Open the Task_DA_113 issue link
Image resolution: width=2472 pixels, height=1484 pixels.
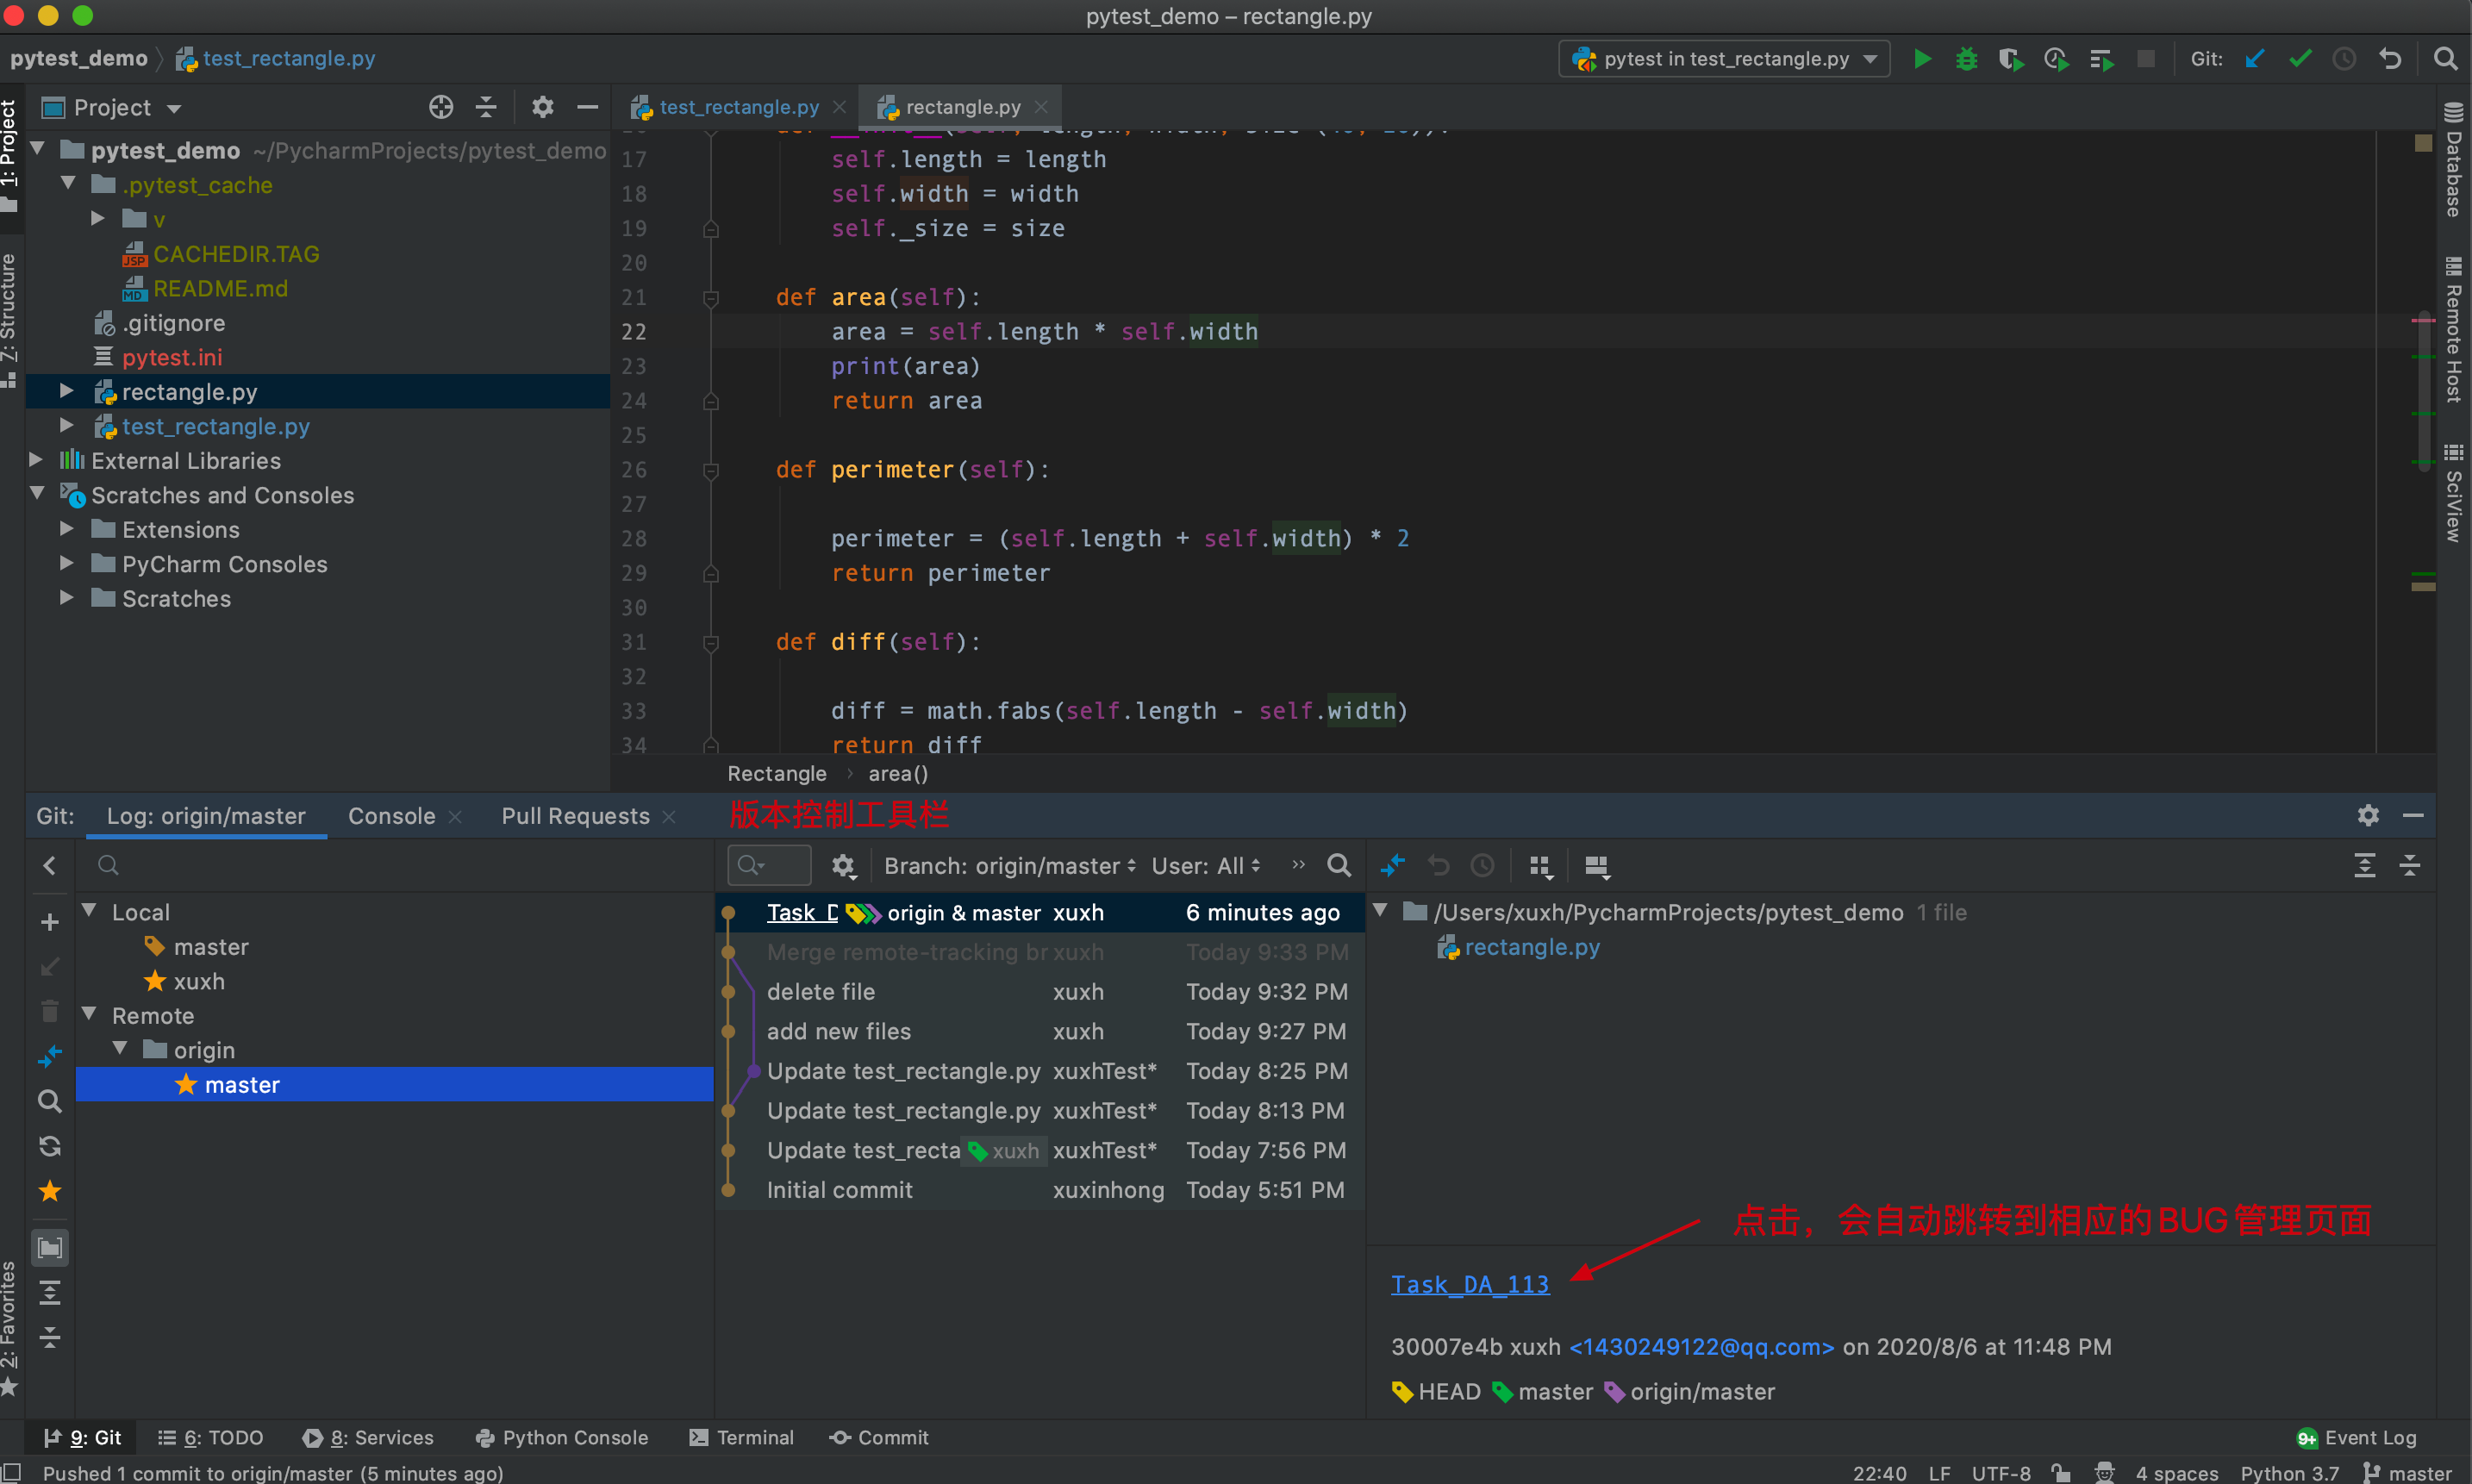pos(1470,1284)
